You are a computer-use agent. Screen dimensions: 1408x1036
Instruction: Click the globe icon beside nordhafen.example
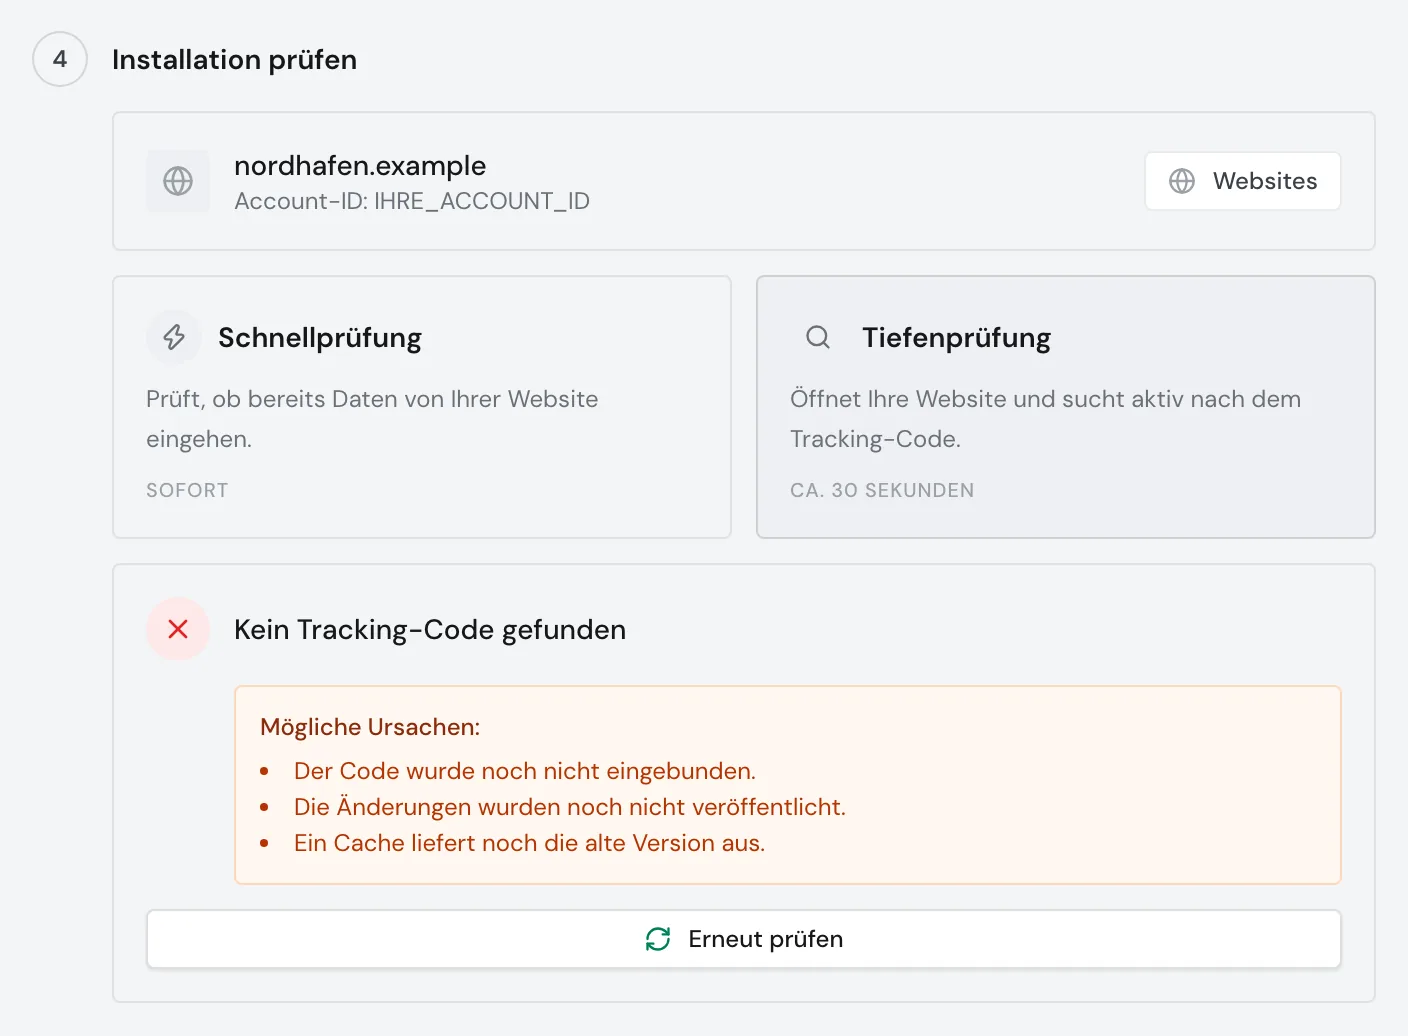pyautogui.click(x=178, y=181)
